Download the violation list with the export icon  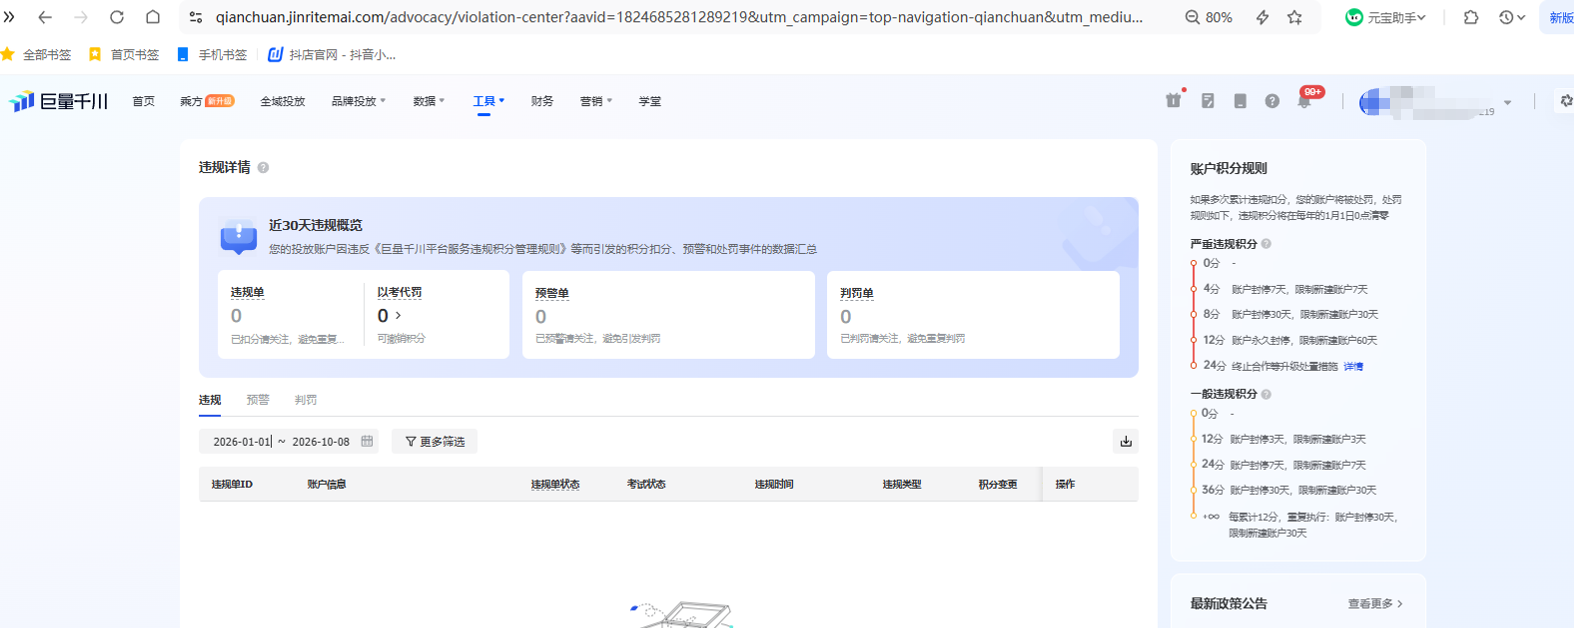[x=1126, y=441]
